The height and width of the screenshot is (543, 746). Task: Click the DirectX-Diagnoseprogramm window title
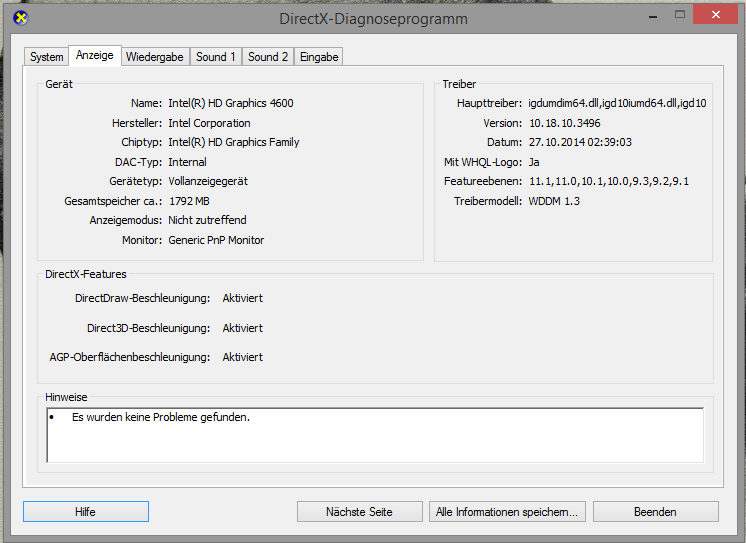tap(373, 19)
